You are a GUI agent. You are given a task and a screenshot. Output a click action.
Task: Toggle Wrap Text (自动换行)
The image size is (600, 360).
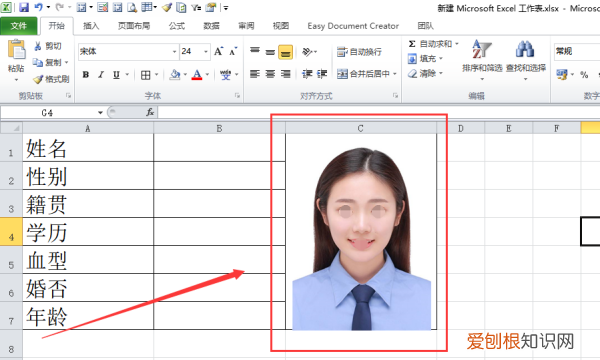click(x=359, y=52)
